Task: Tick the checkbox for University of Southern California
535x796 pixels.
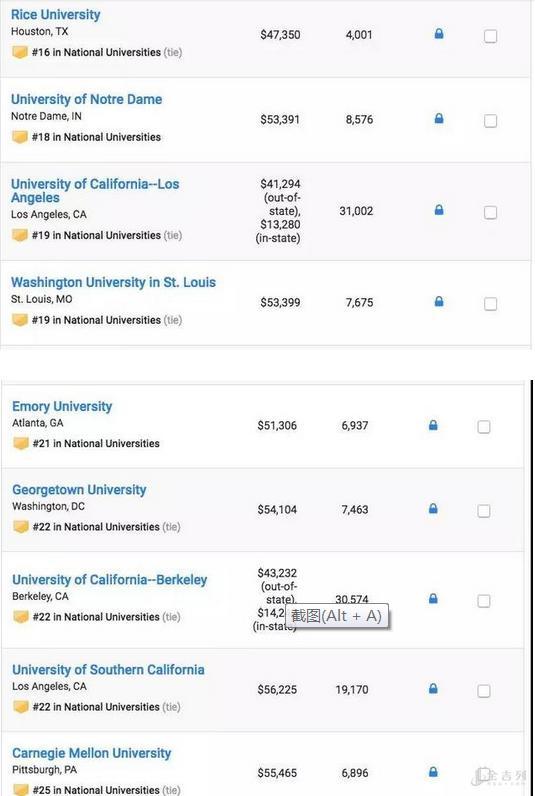Action: click(484, 691)
